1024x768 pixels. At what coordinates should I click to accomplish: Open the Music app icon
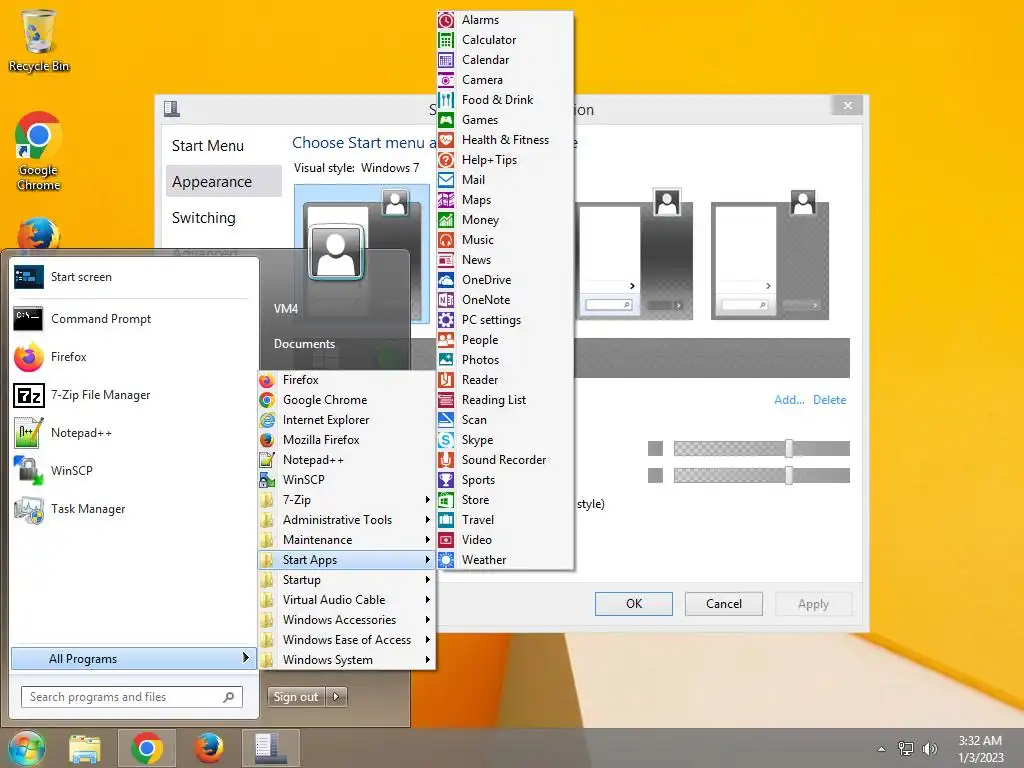click(445, 240)
